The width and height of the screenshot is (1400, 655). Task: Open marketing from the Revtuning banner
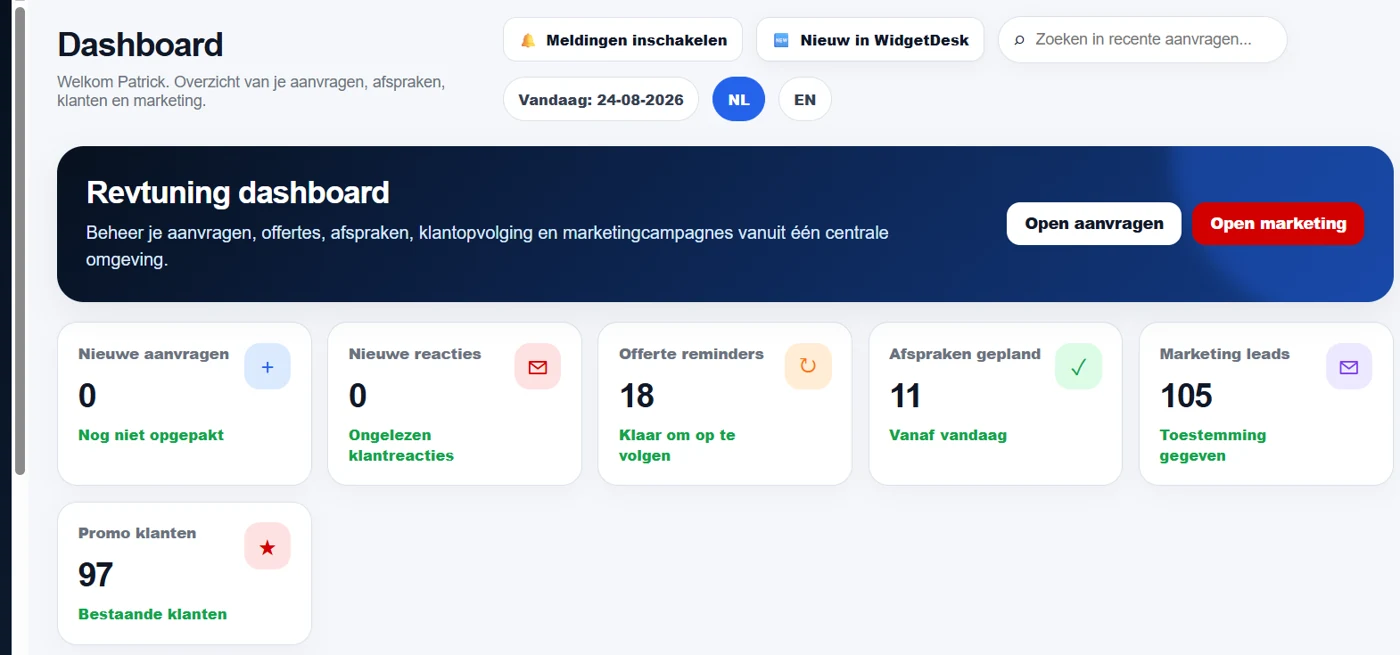1278,224
